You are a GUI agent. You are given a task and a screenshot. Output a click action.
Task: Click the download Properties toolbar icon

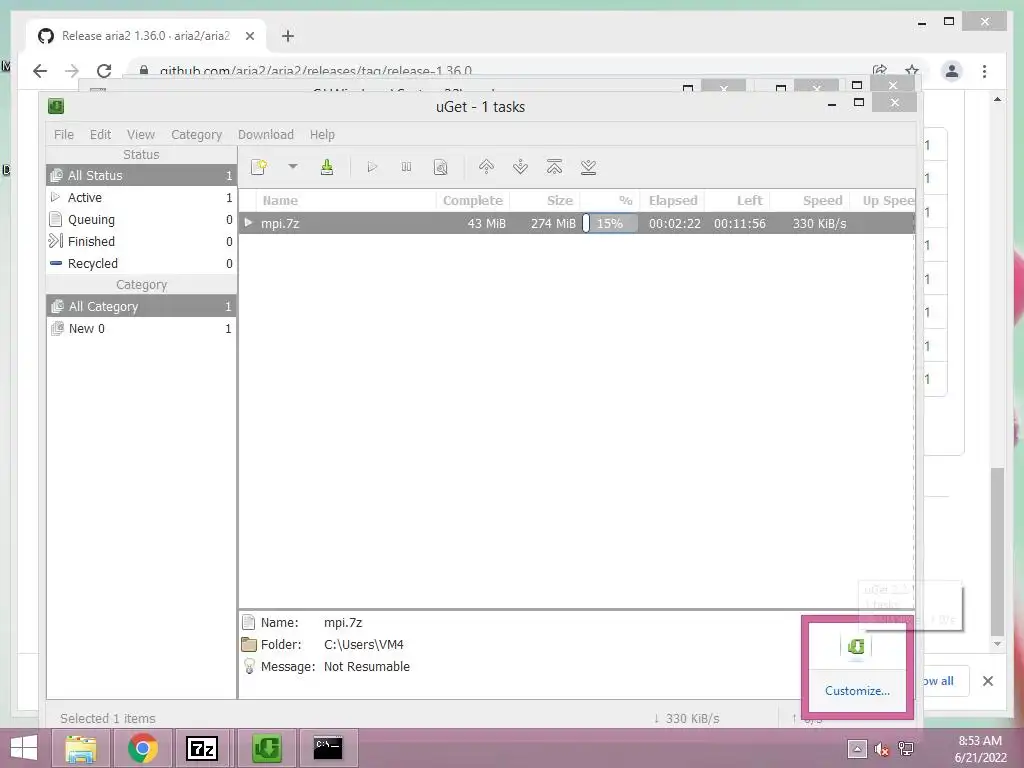tap(441, 167)
